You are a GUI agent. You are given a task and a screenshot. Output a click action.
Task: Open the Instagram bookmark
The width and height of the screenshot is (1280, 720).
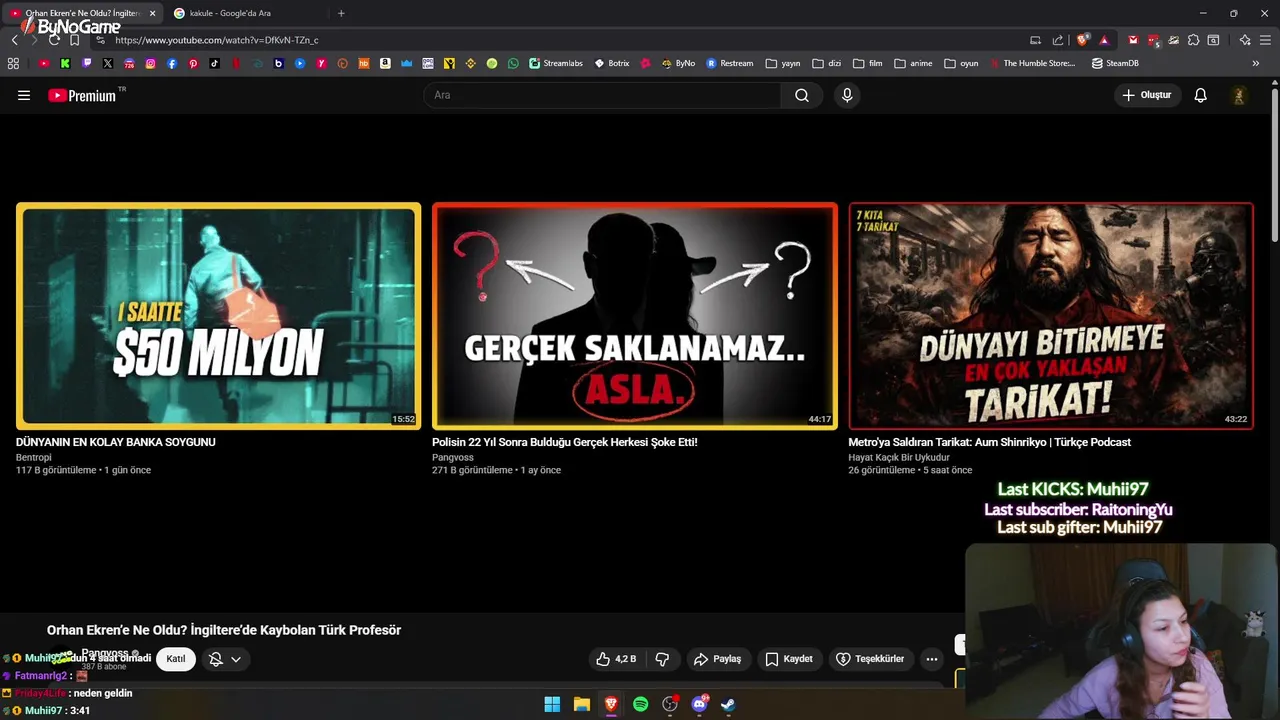tap(151, 63)
